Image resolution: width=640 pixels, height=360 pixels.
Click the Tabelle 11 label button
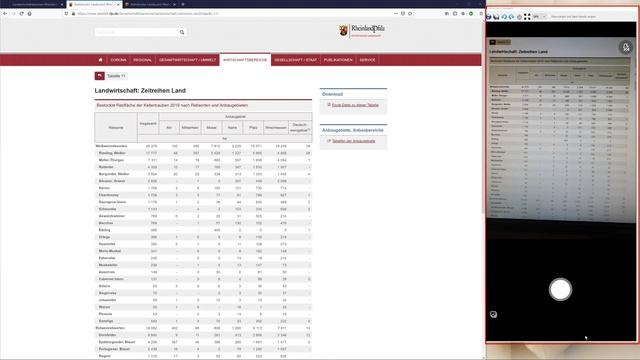coord(116,76)
